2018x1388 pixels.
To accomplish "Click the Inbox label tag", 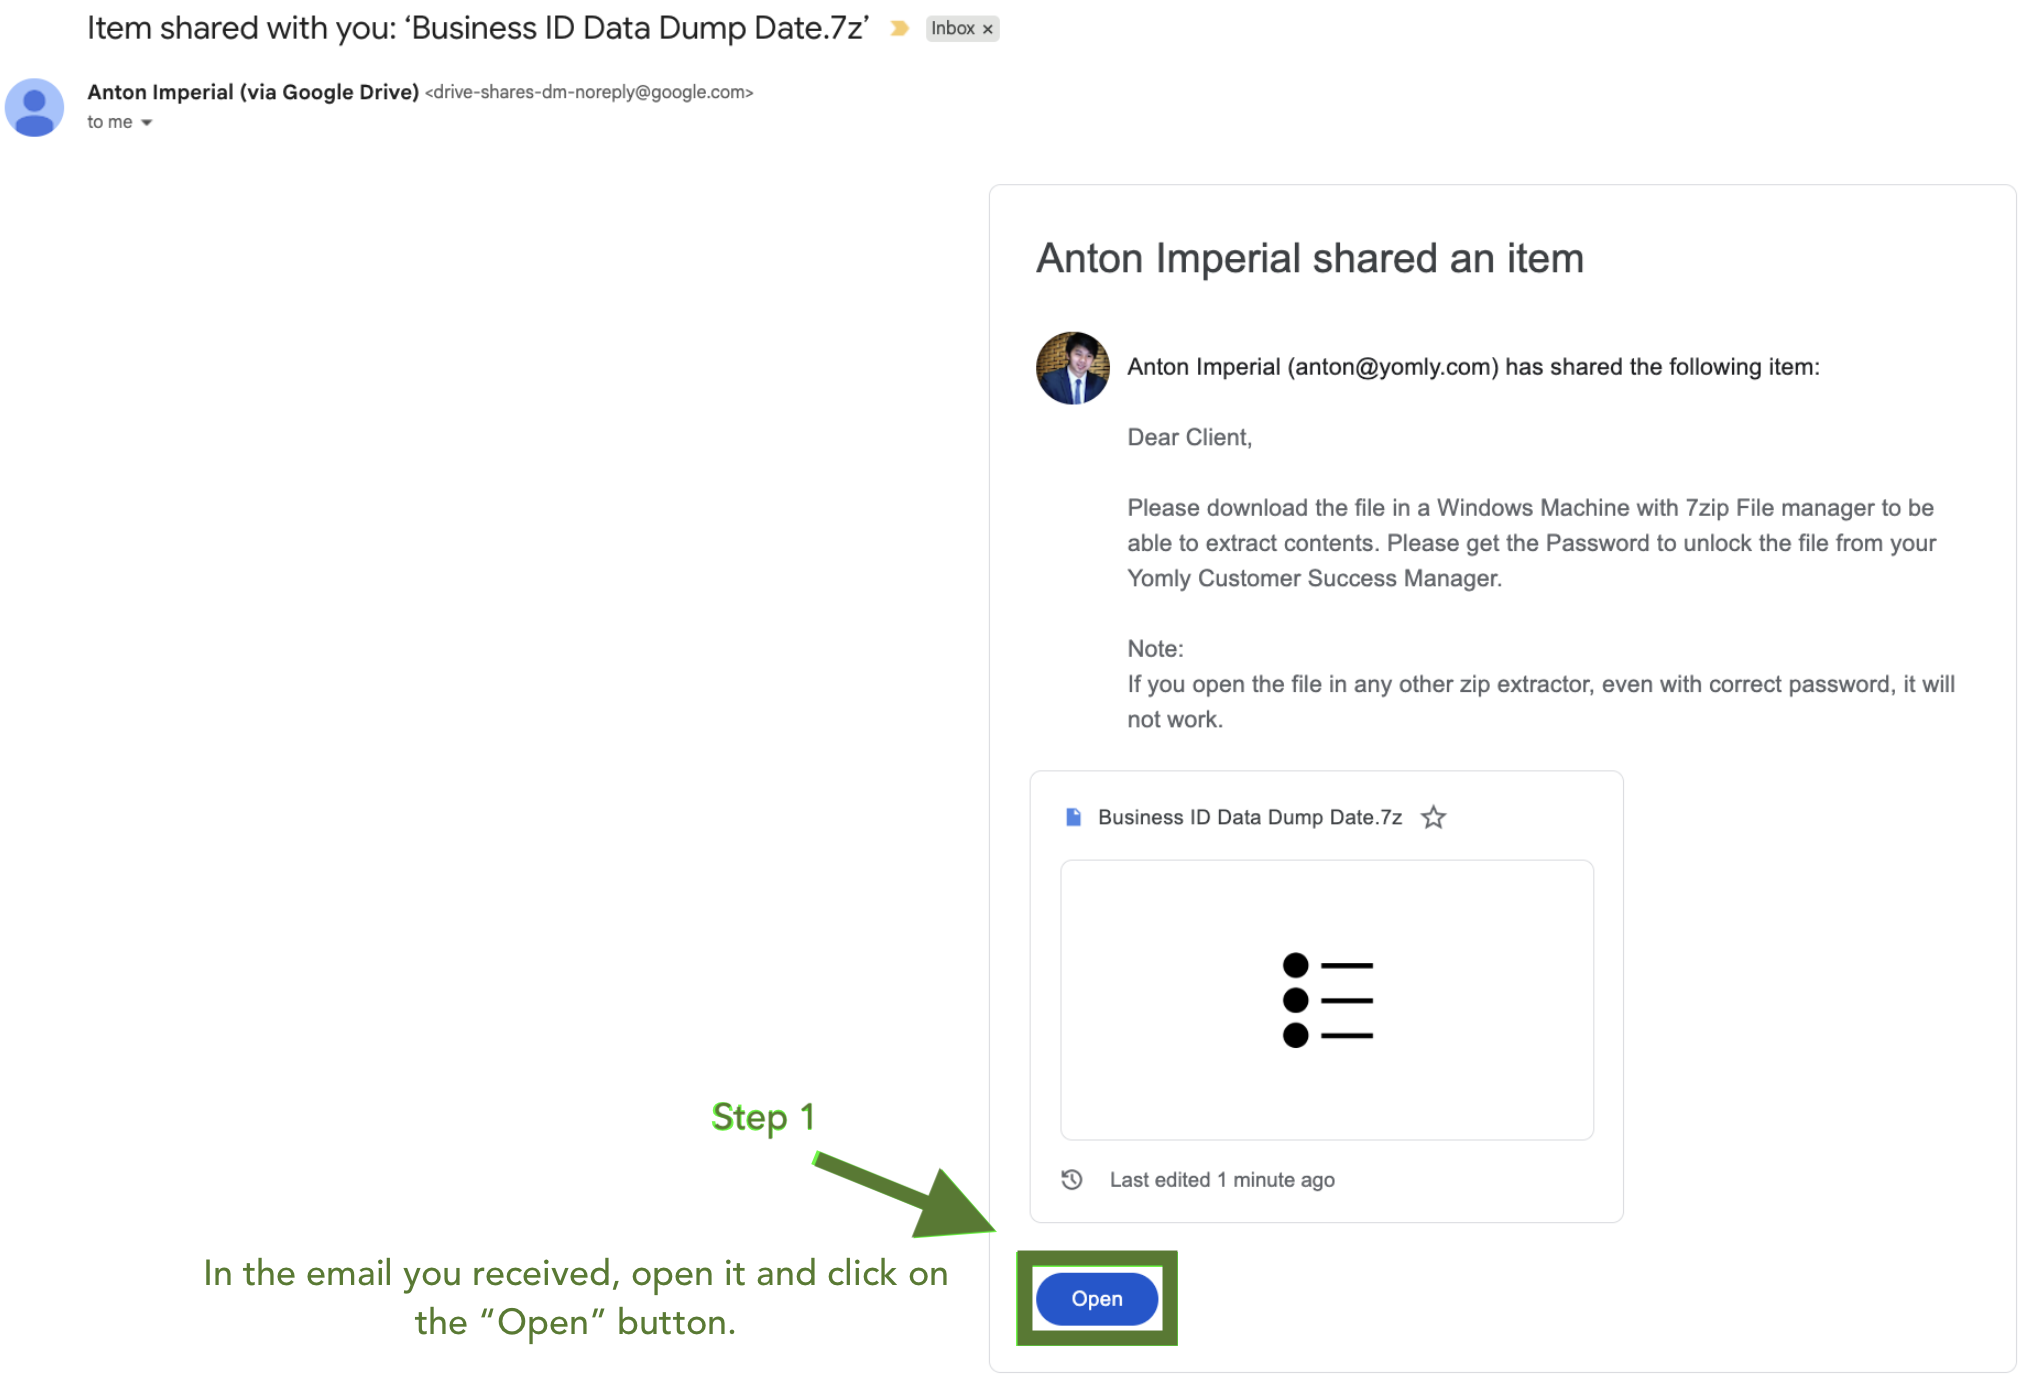I will 952,28.
